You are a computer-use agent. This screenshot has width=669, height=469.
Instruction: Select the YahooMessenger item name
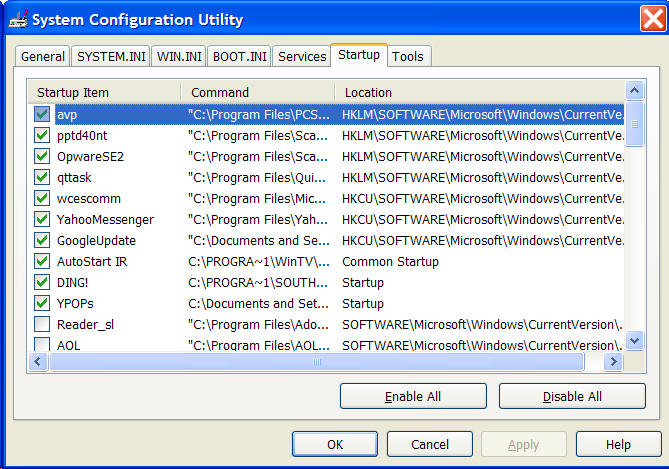coord(105,219)
